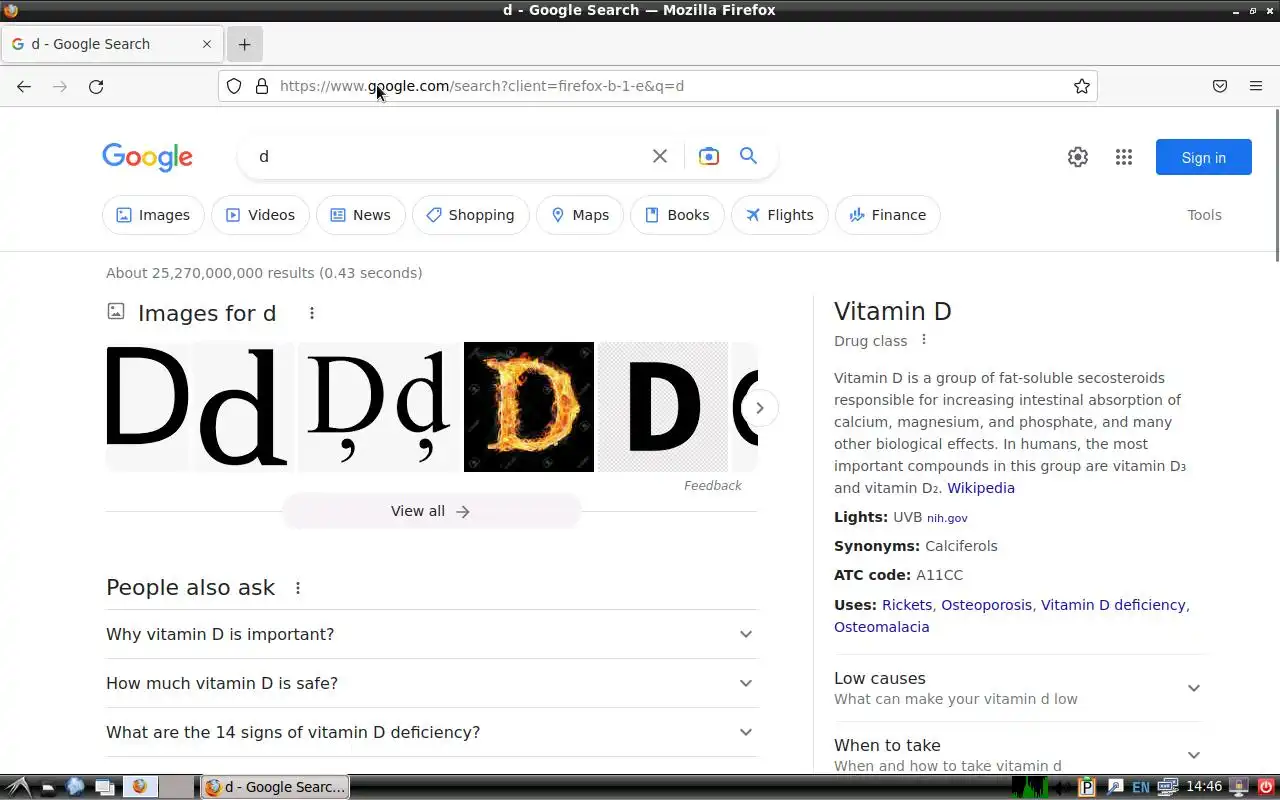Click the page vertical scrollbar

1275,185
